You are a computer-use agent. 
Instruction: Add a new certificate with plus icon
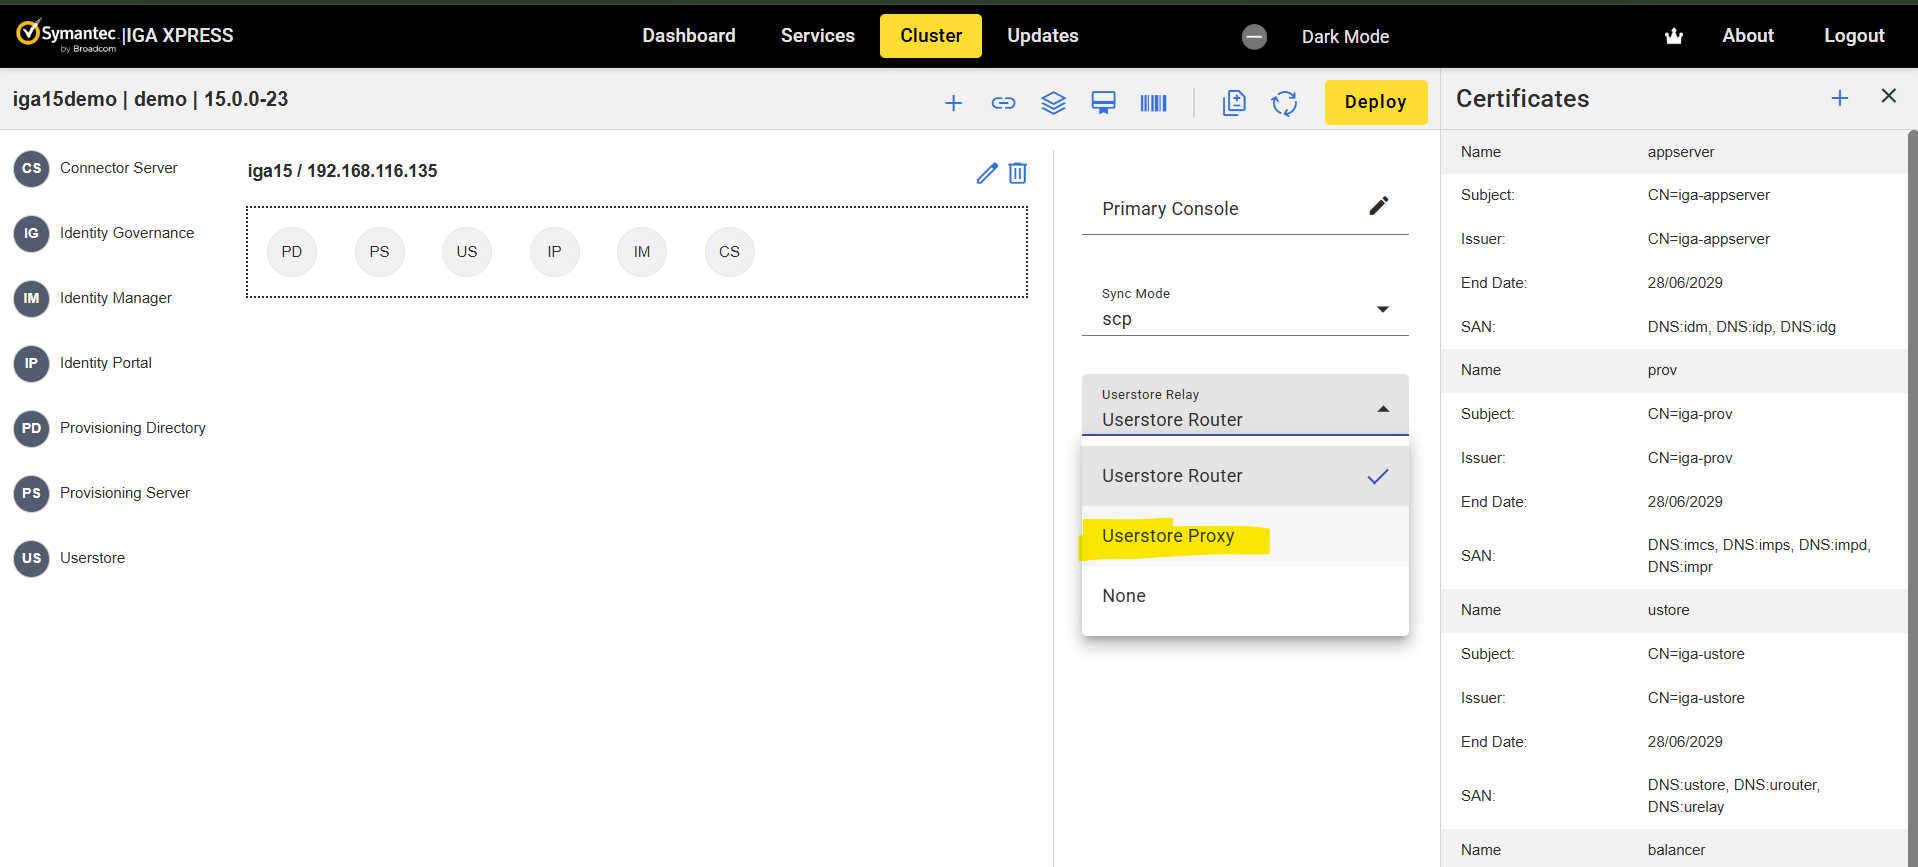pyautogui.click(x=1839, y=98)
